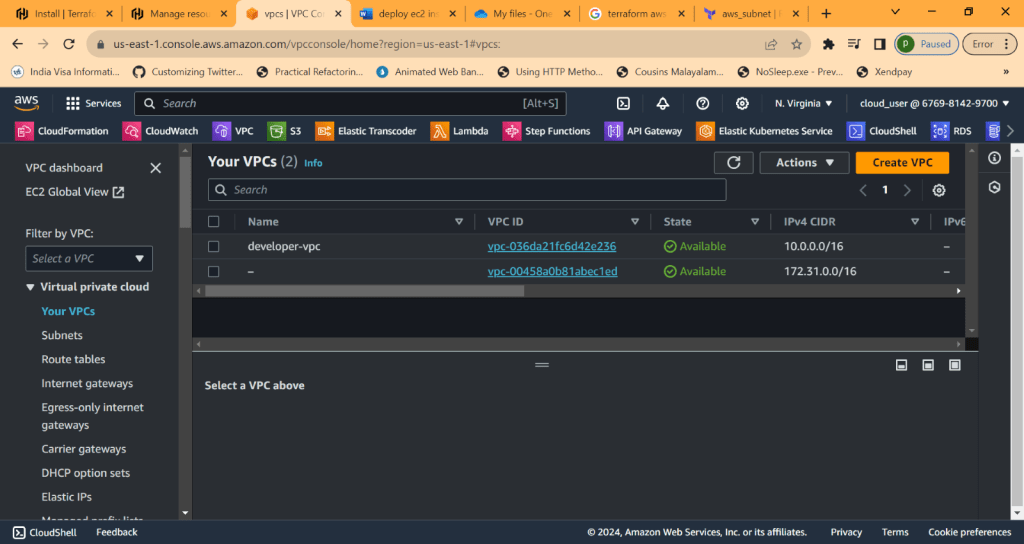This screenshot has width=1024, height=544.
Task: Open CloudShell icon in AWS top bar
Action: 623,103
